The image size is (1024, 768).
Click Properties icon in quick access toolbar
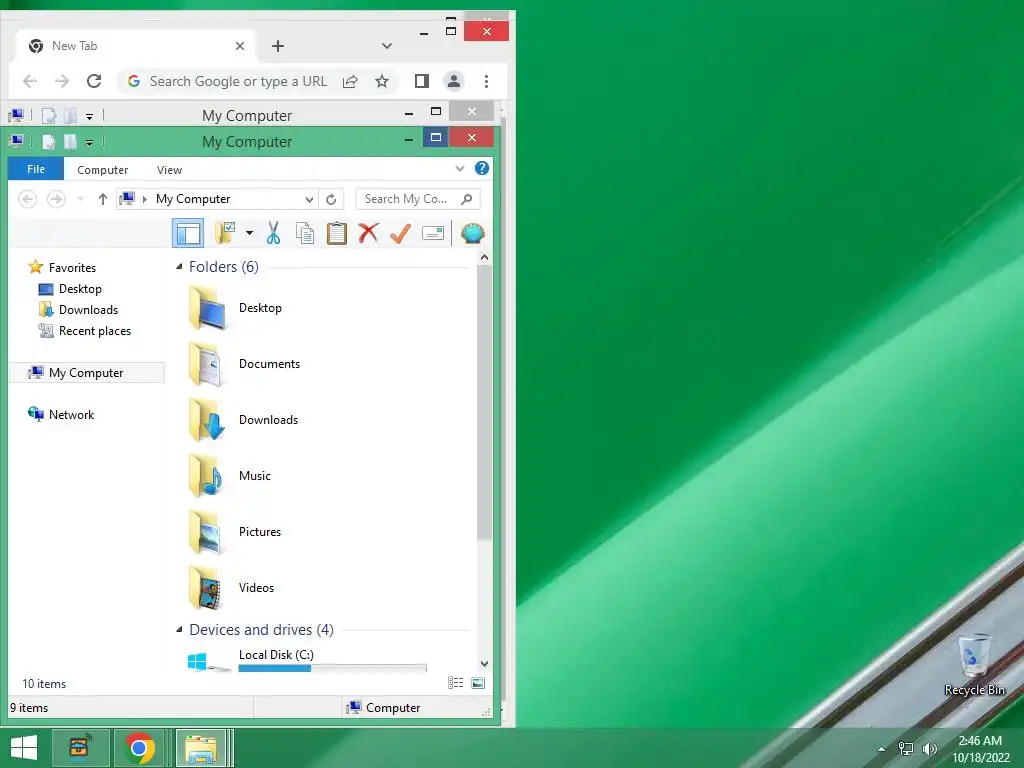coord(48,142)
